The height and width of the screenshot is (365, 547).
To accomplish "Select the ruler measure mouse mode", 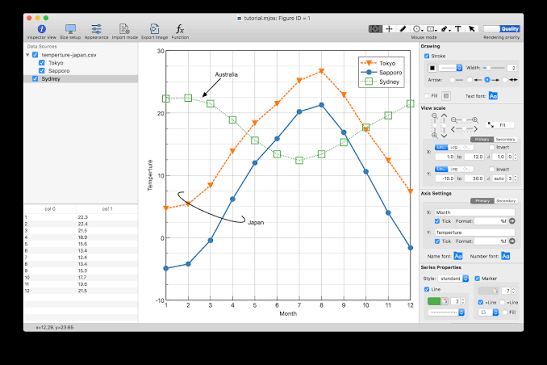I will (x=403, y=29).
